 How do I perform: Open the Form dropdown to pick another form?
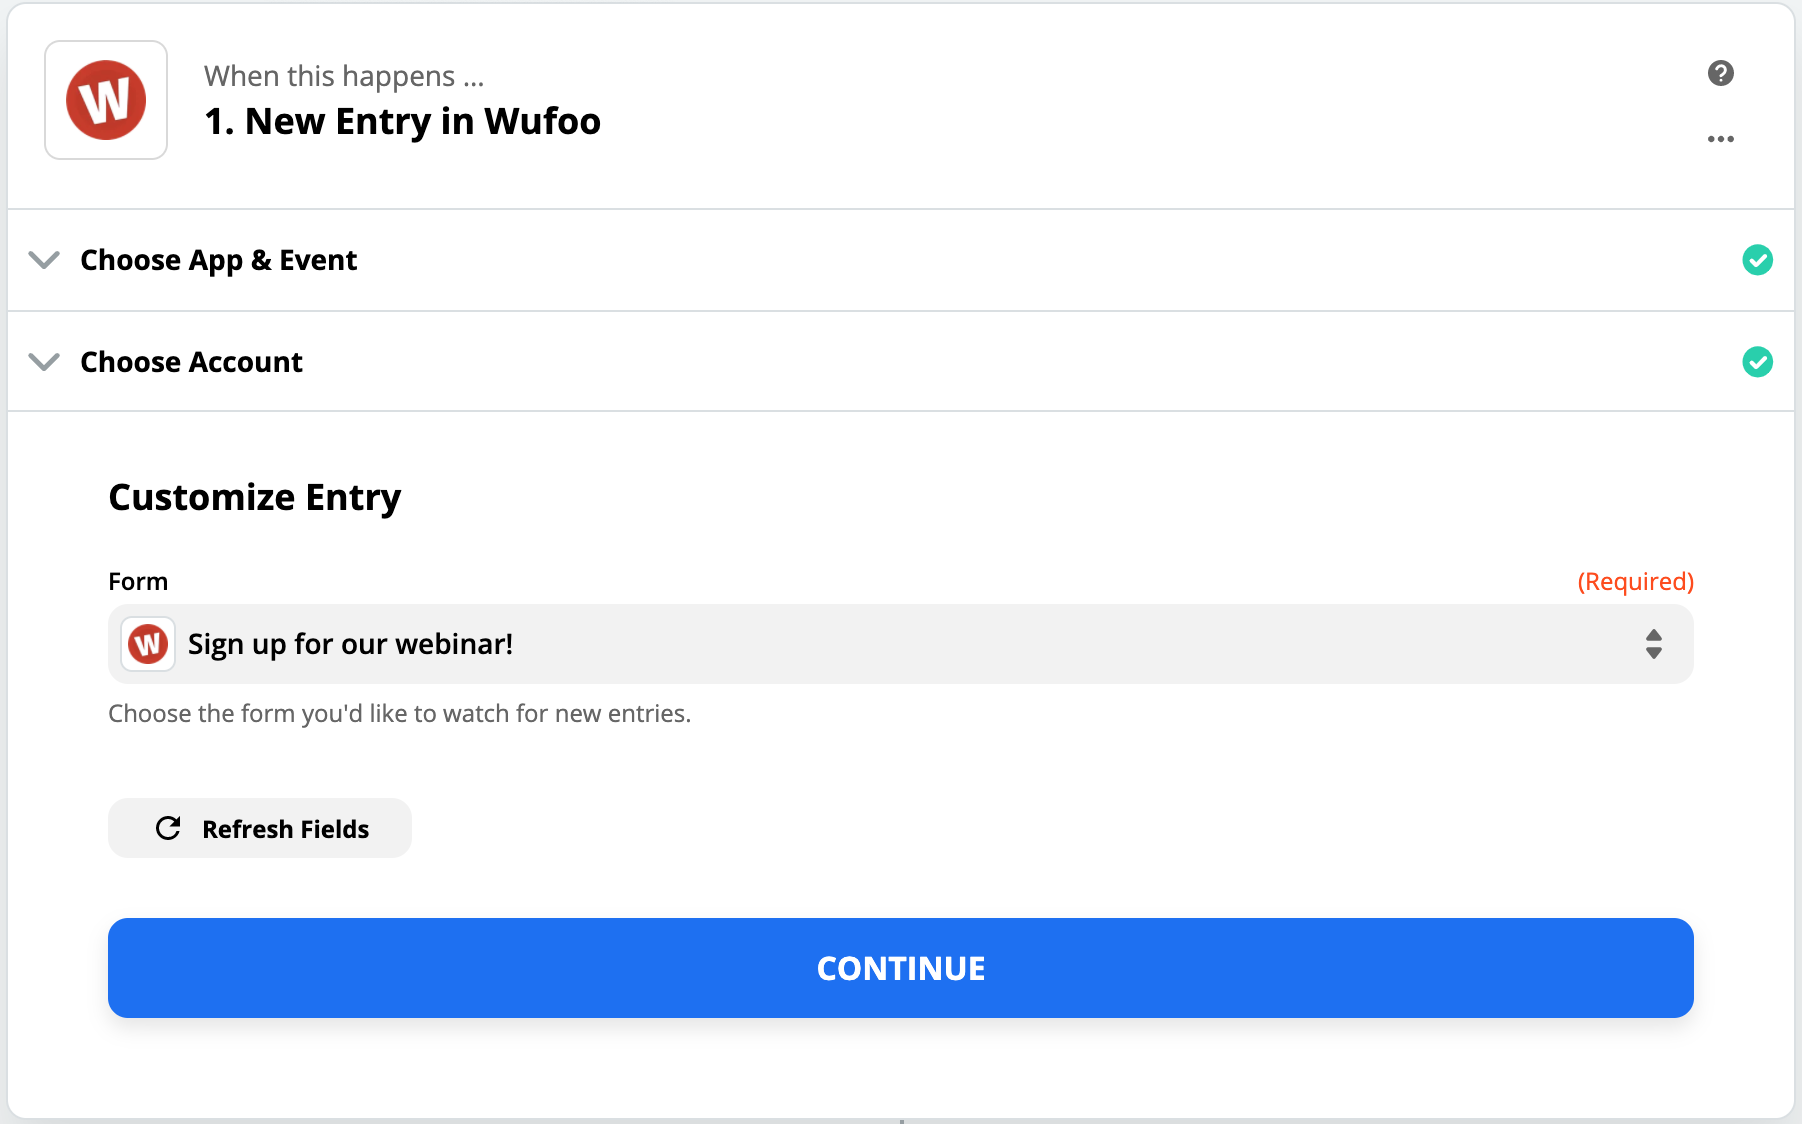coord(900,644)
